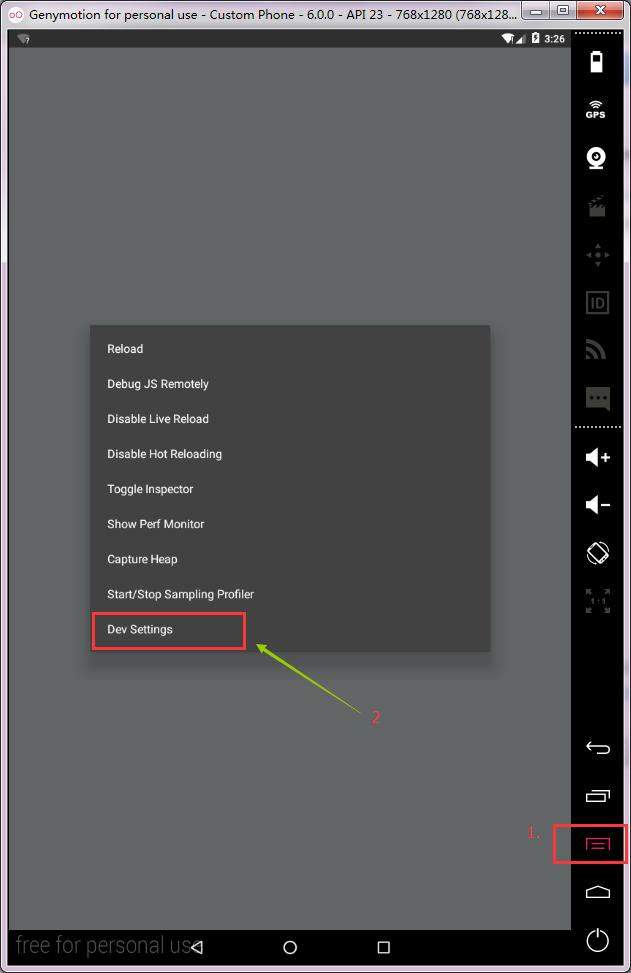Open the network signal widget
The width and height of the screenshot is (631, 973).
tap(596, 350)
